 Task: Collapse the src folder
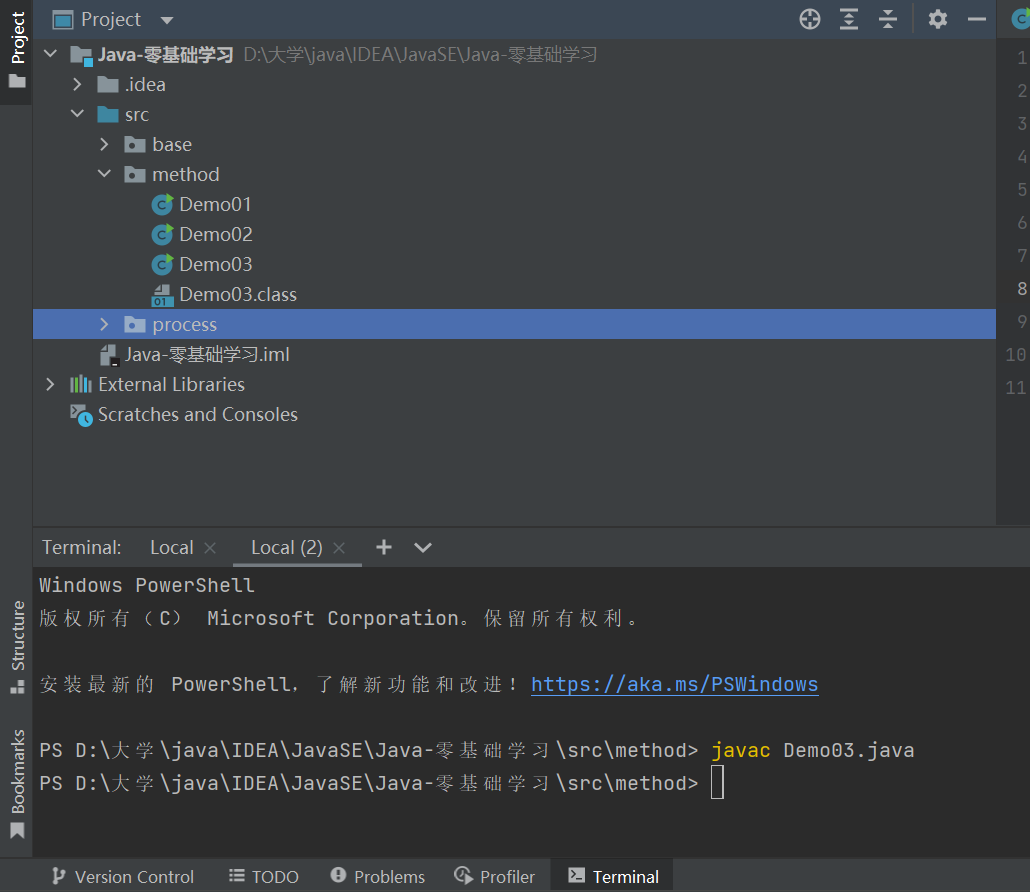click(77, 114)
